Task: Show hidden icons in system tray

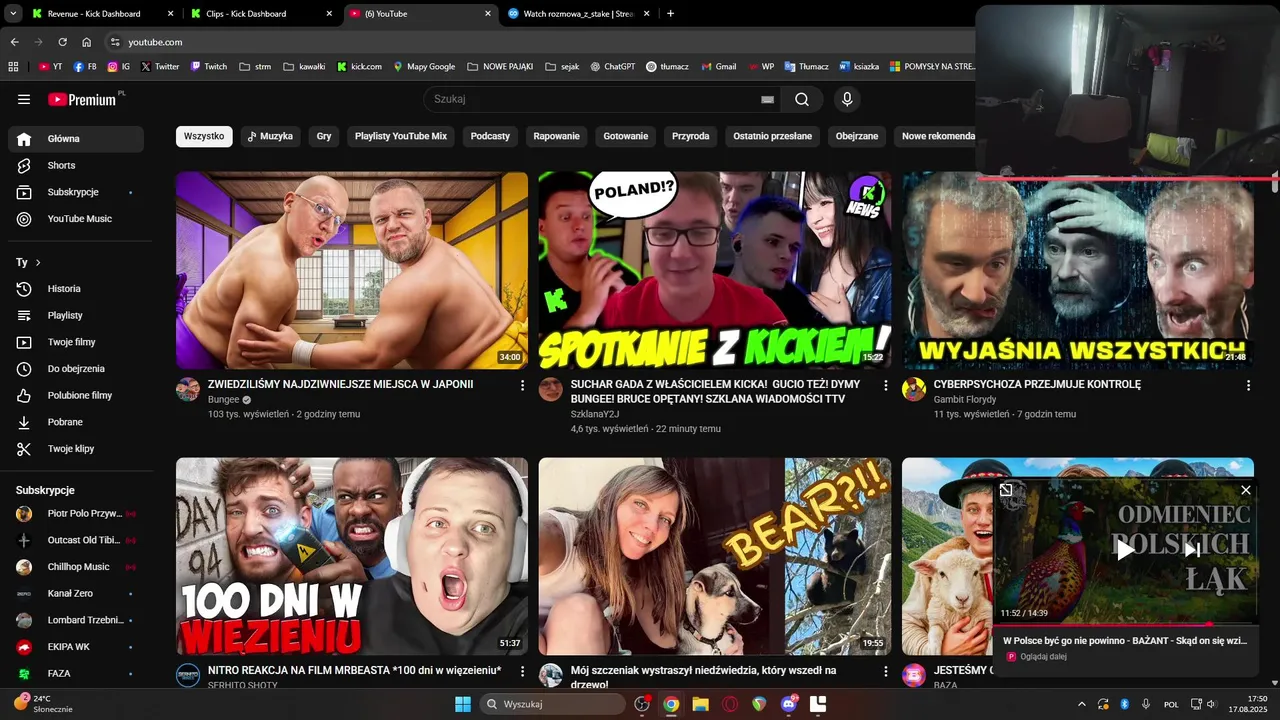Action: (x=1082, y=705)
